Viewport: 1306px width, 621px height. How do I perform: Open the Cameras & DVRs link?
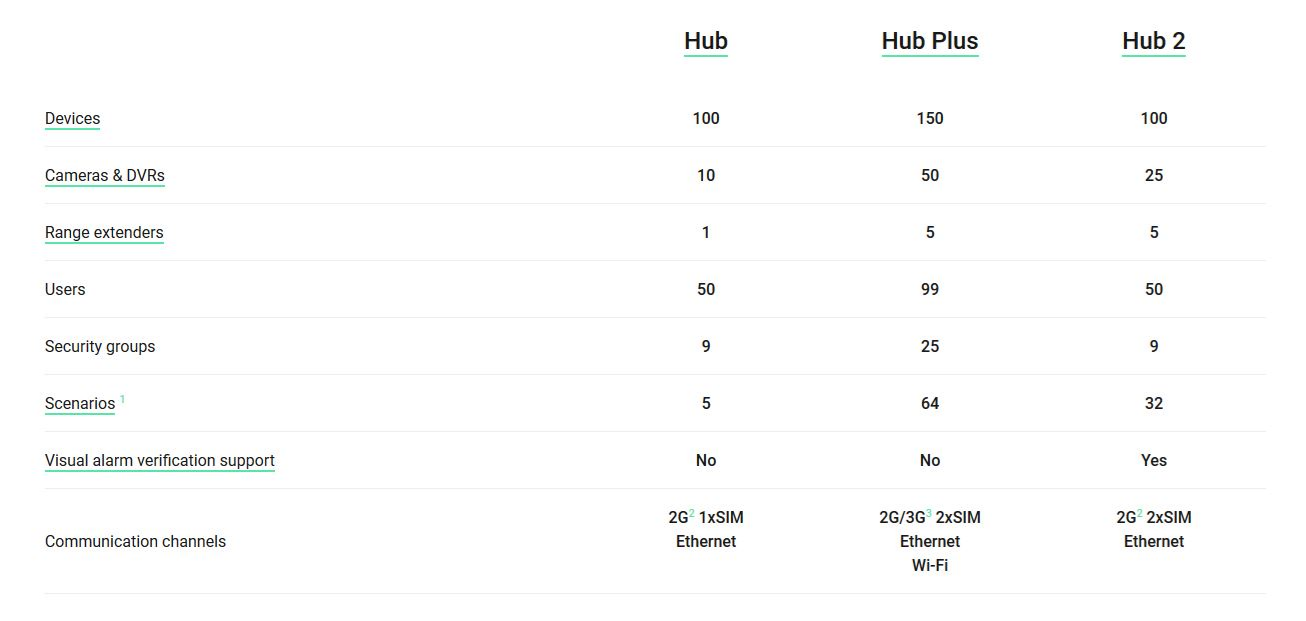(x=104, y=175)
